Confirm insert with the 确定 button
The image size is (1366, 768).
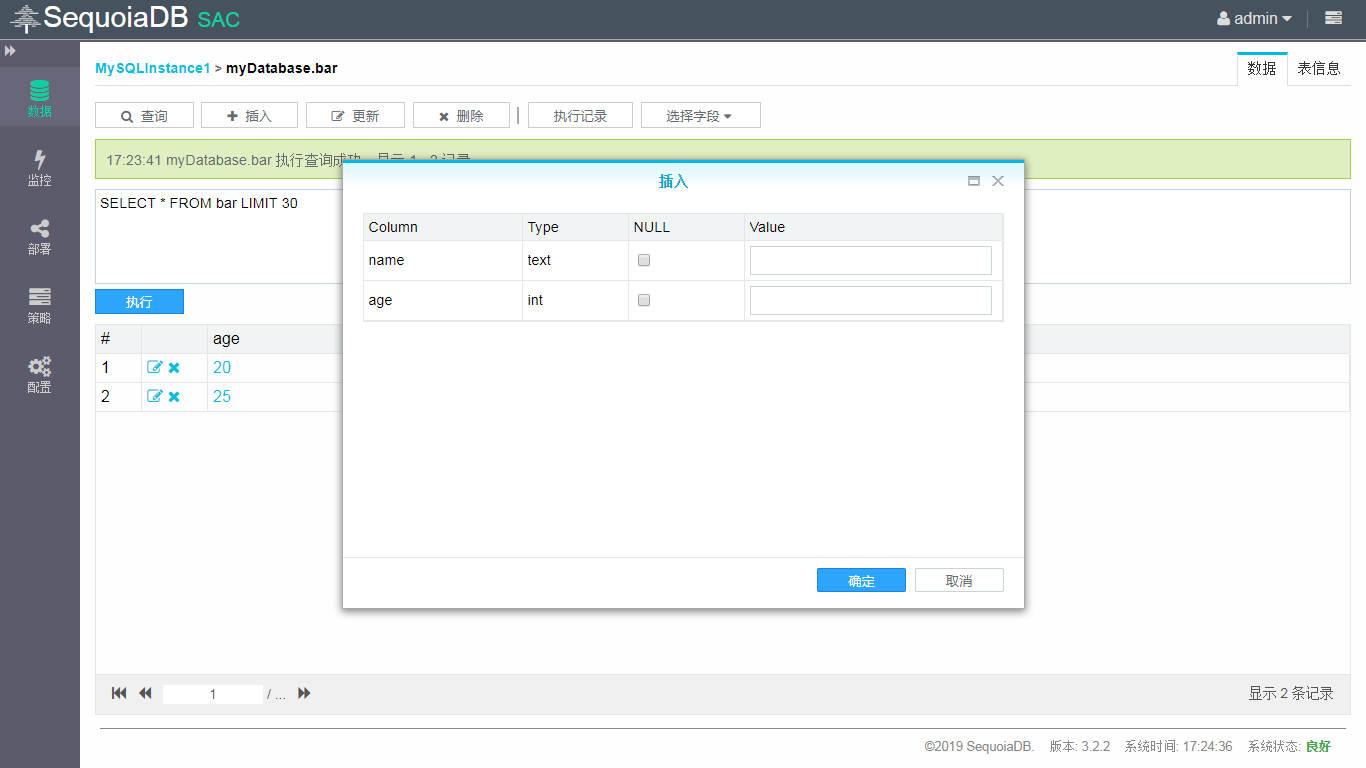861,581
